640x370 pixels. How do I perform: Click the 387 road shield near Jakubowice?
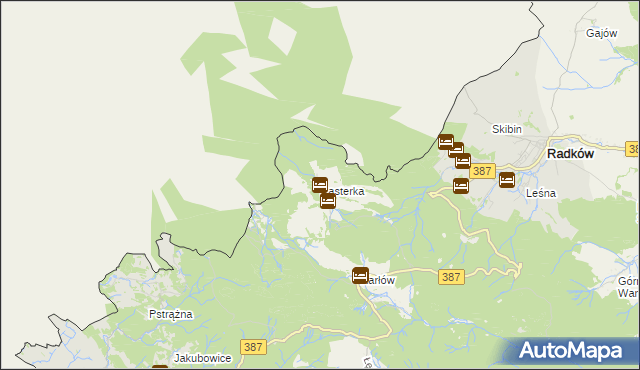pos(253,347)
